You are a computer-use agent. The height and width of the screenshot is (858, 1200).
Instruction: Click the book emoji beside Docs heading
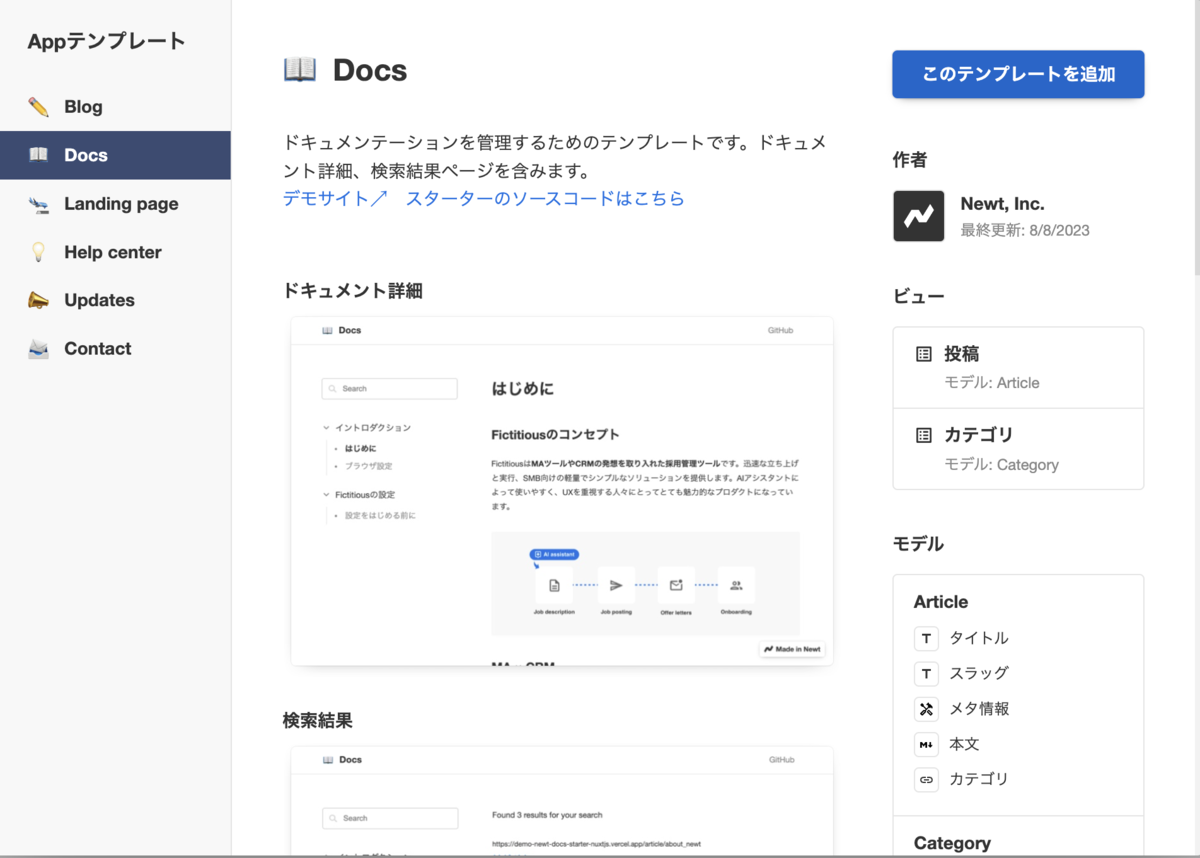point(300,69)
